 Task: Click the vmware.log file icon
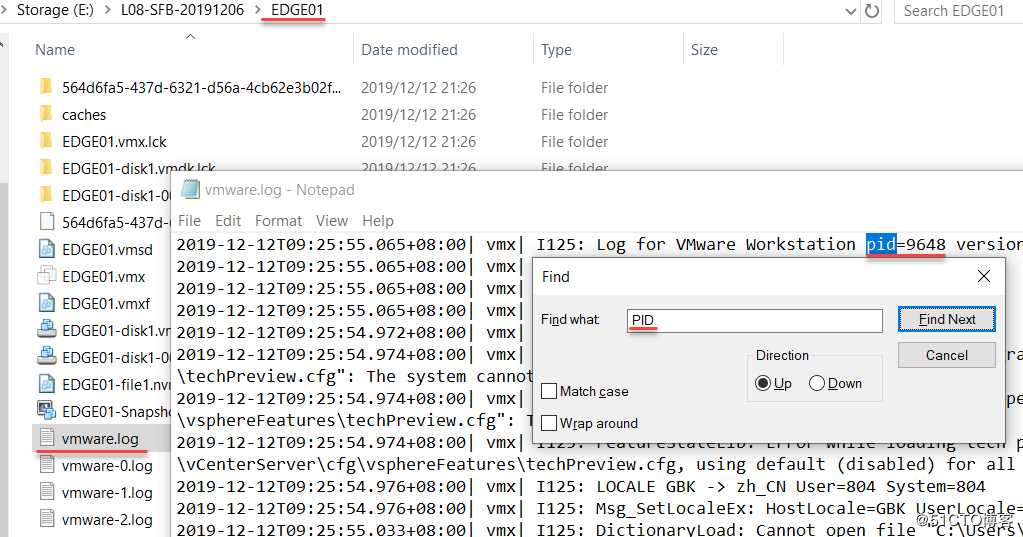tap(46, 438)
